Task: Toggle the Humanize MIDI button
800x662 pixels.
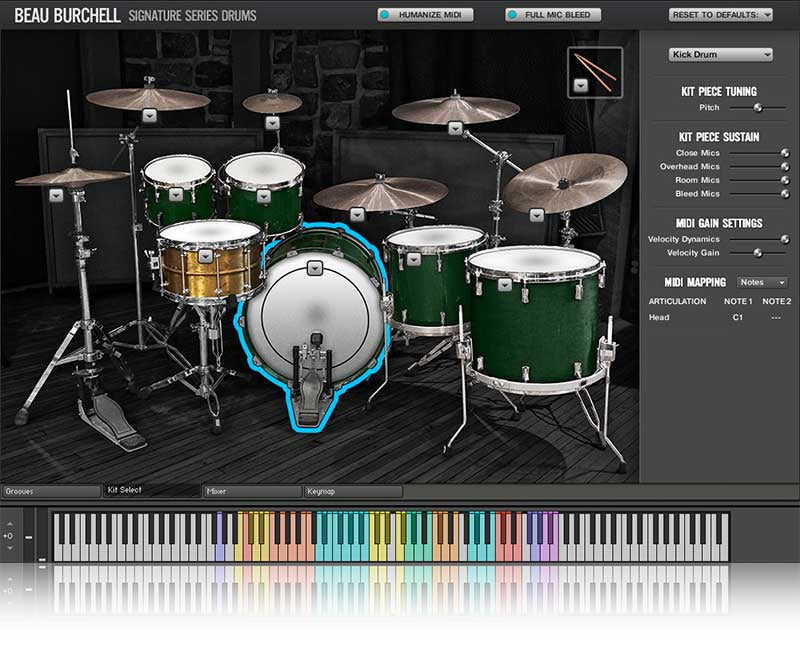Action: pos(425,15)
